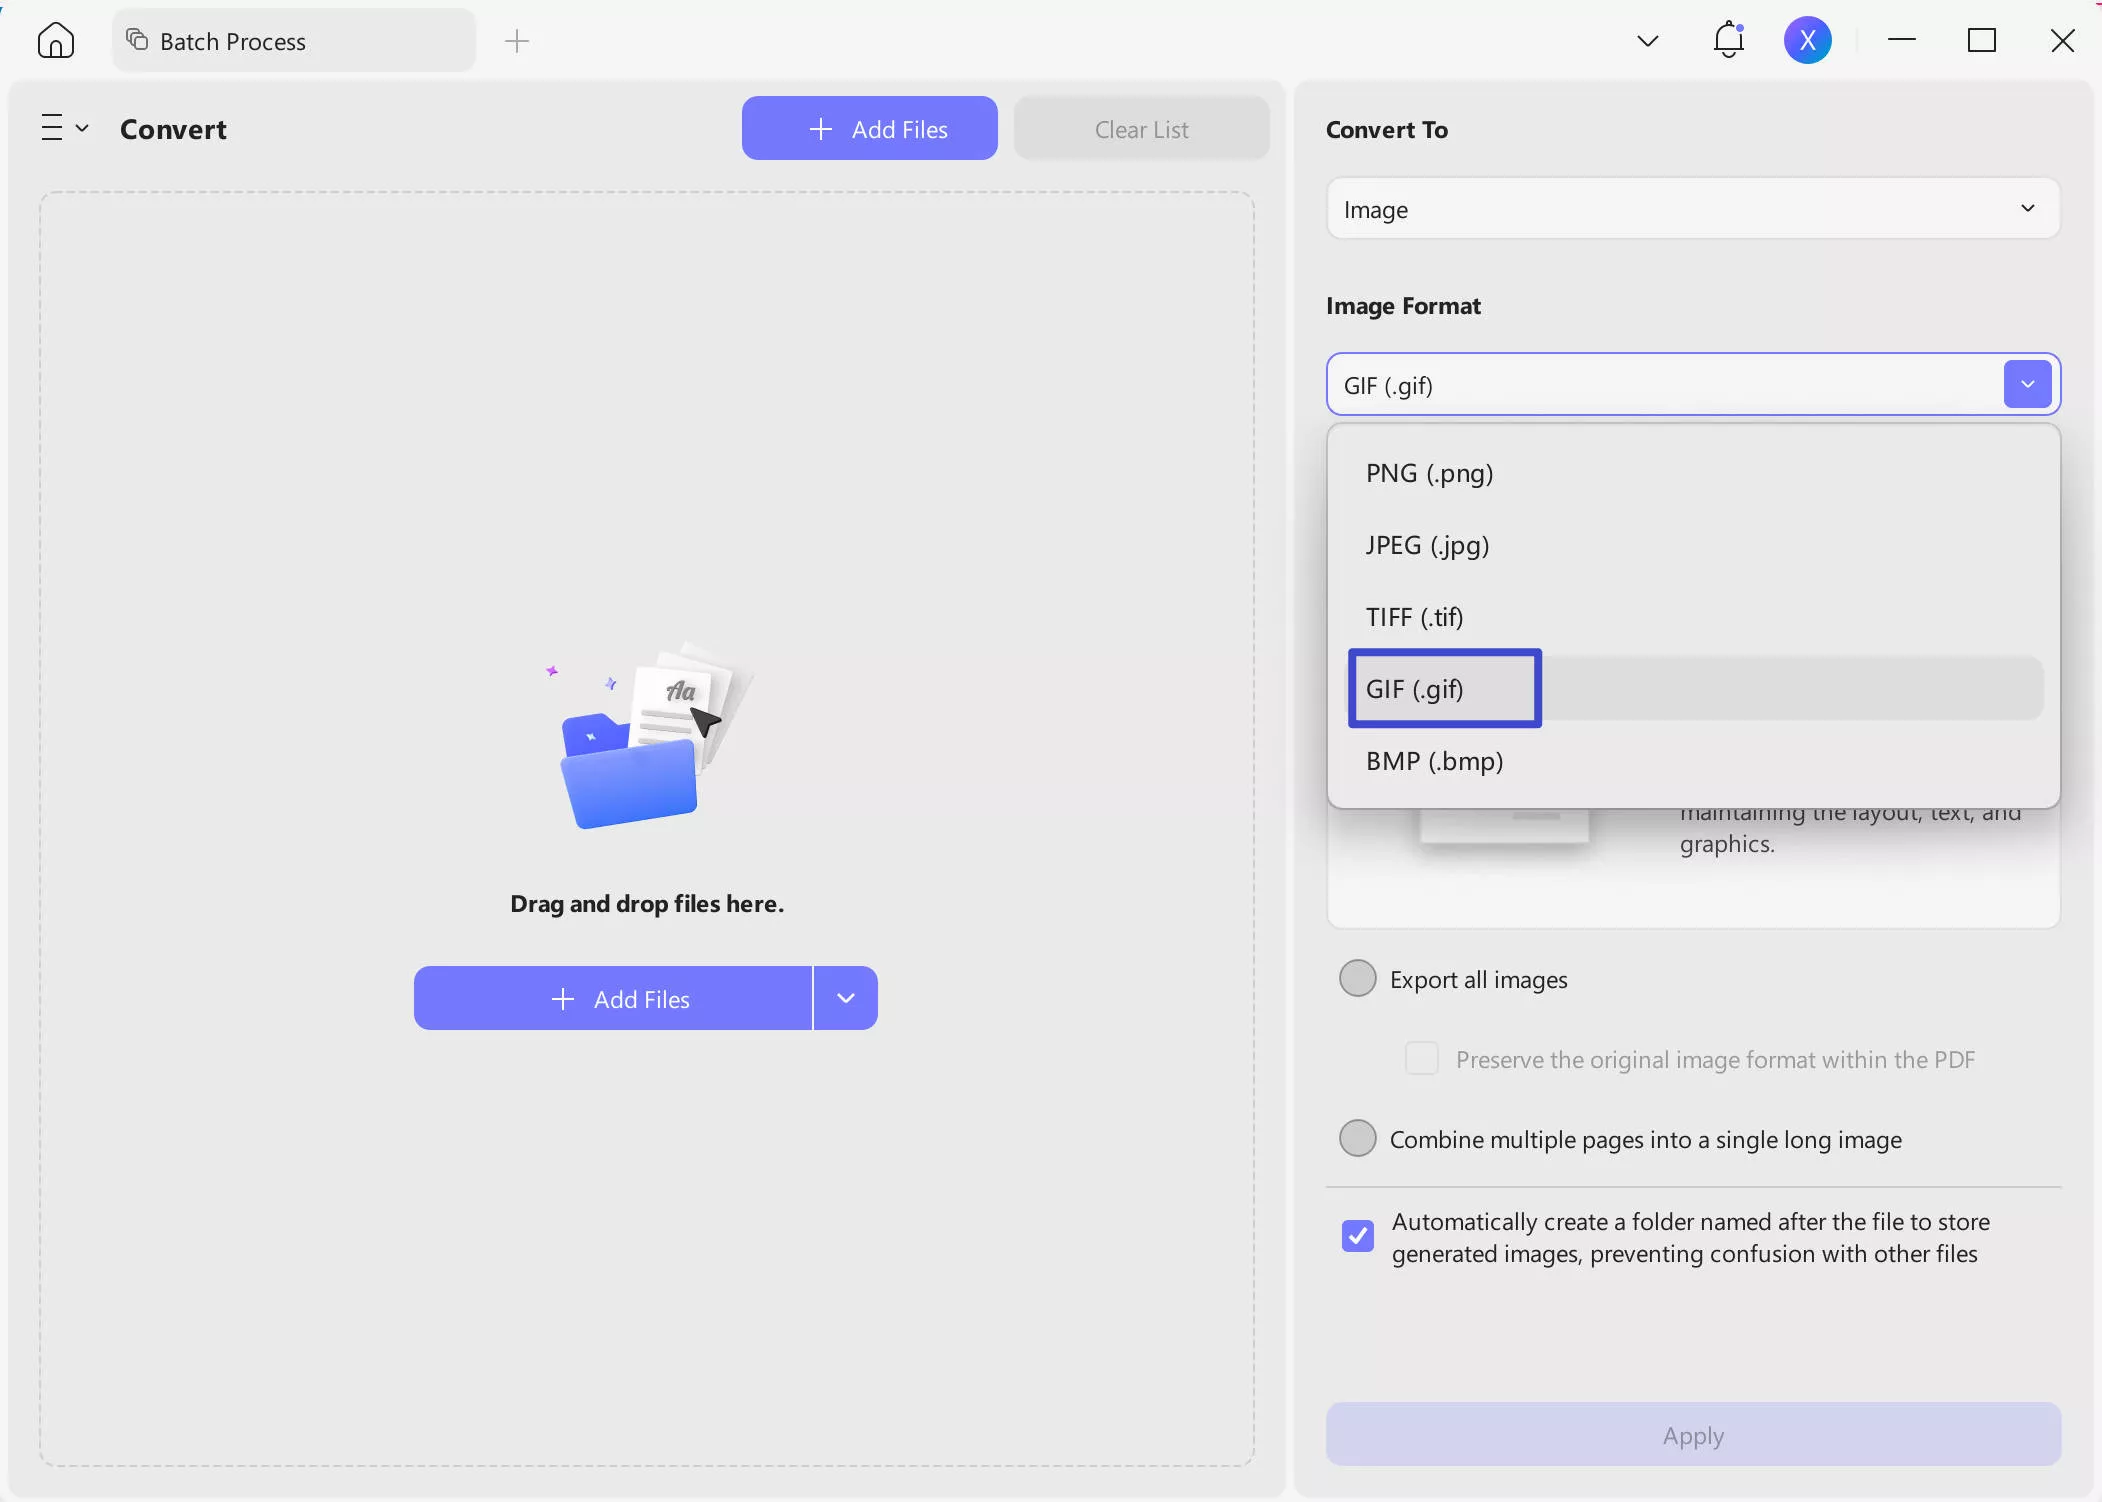Go to the Home icon
This screenshot has height=1502, width=2102.
56,41
